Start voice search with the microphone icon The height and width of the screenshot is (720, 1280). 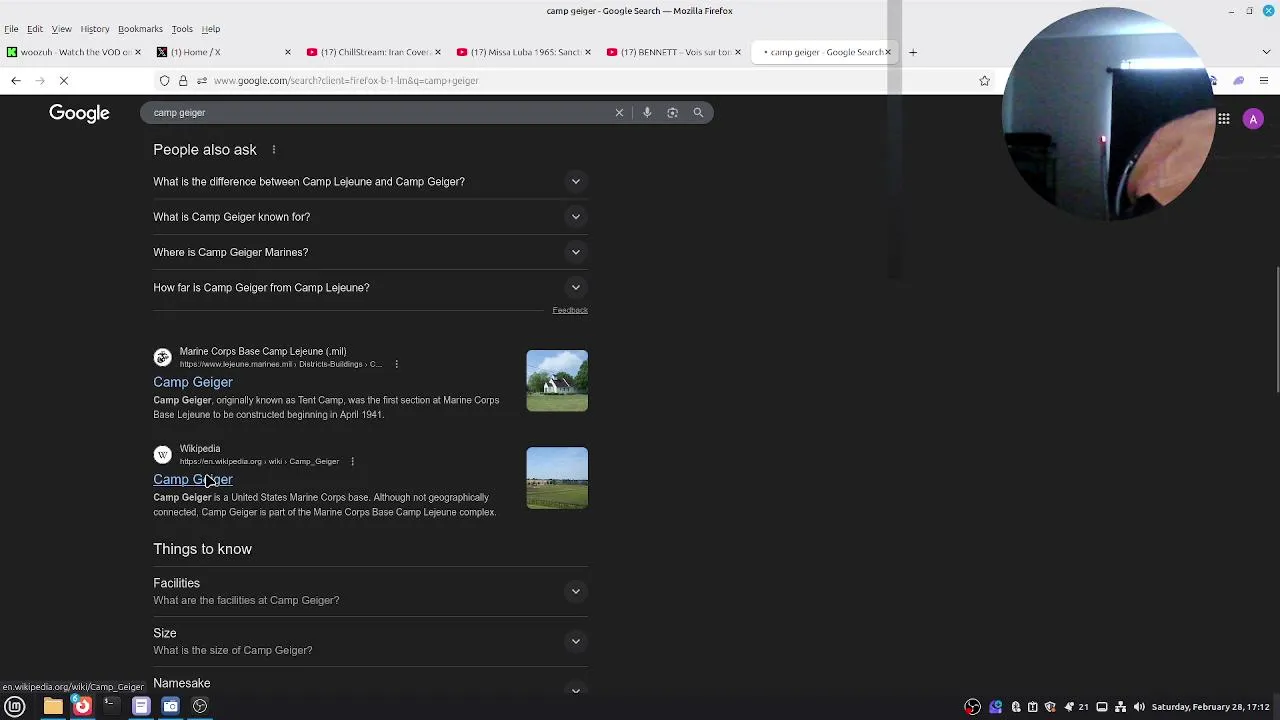[647, 113]
